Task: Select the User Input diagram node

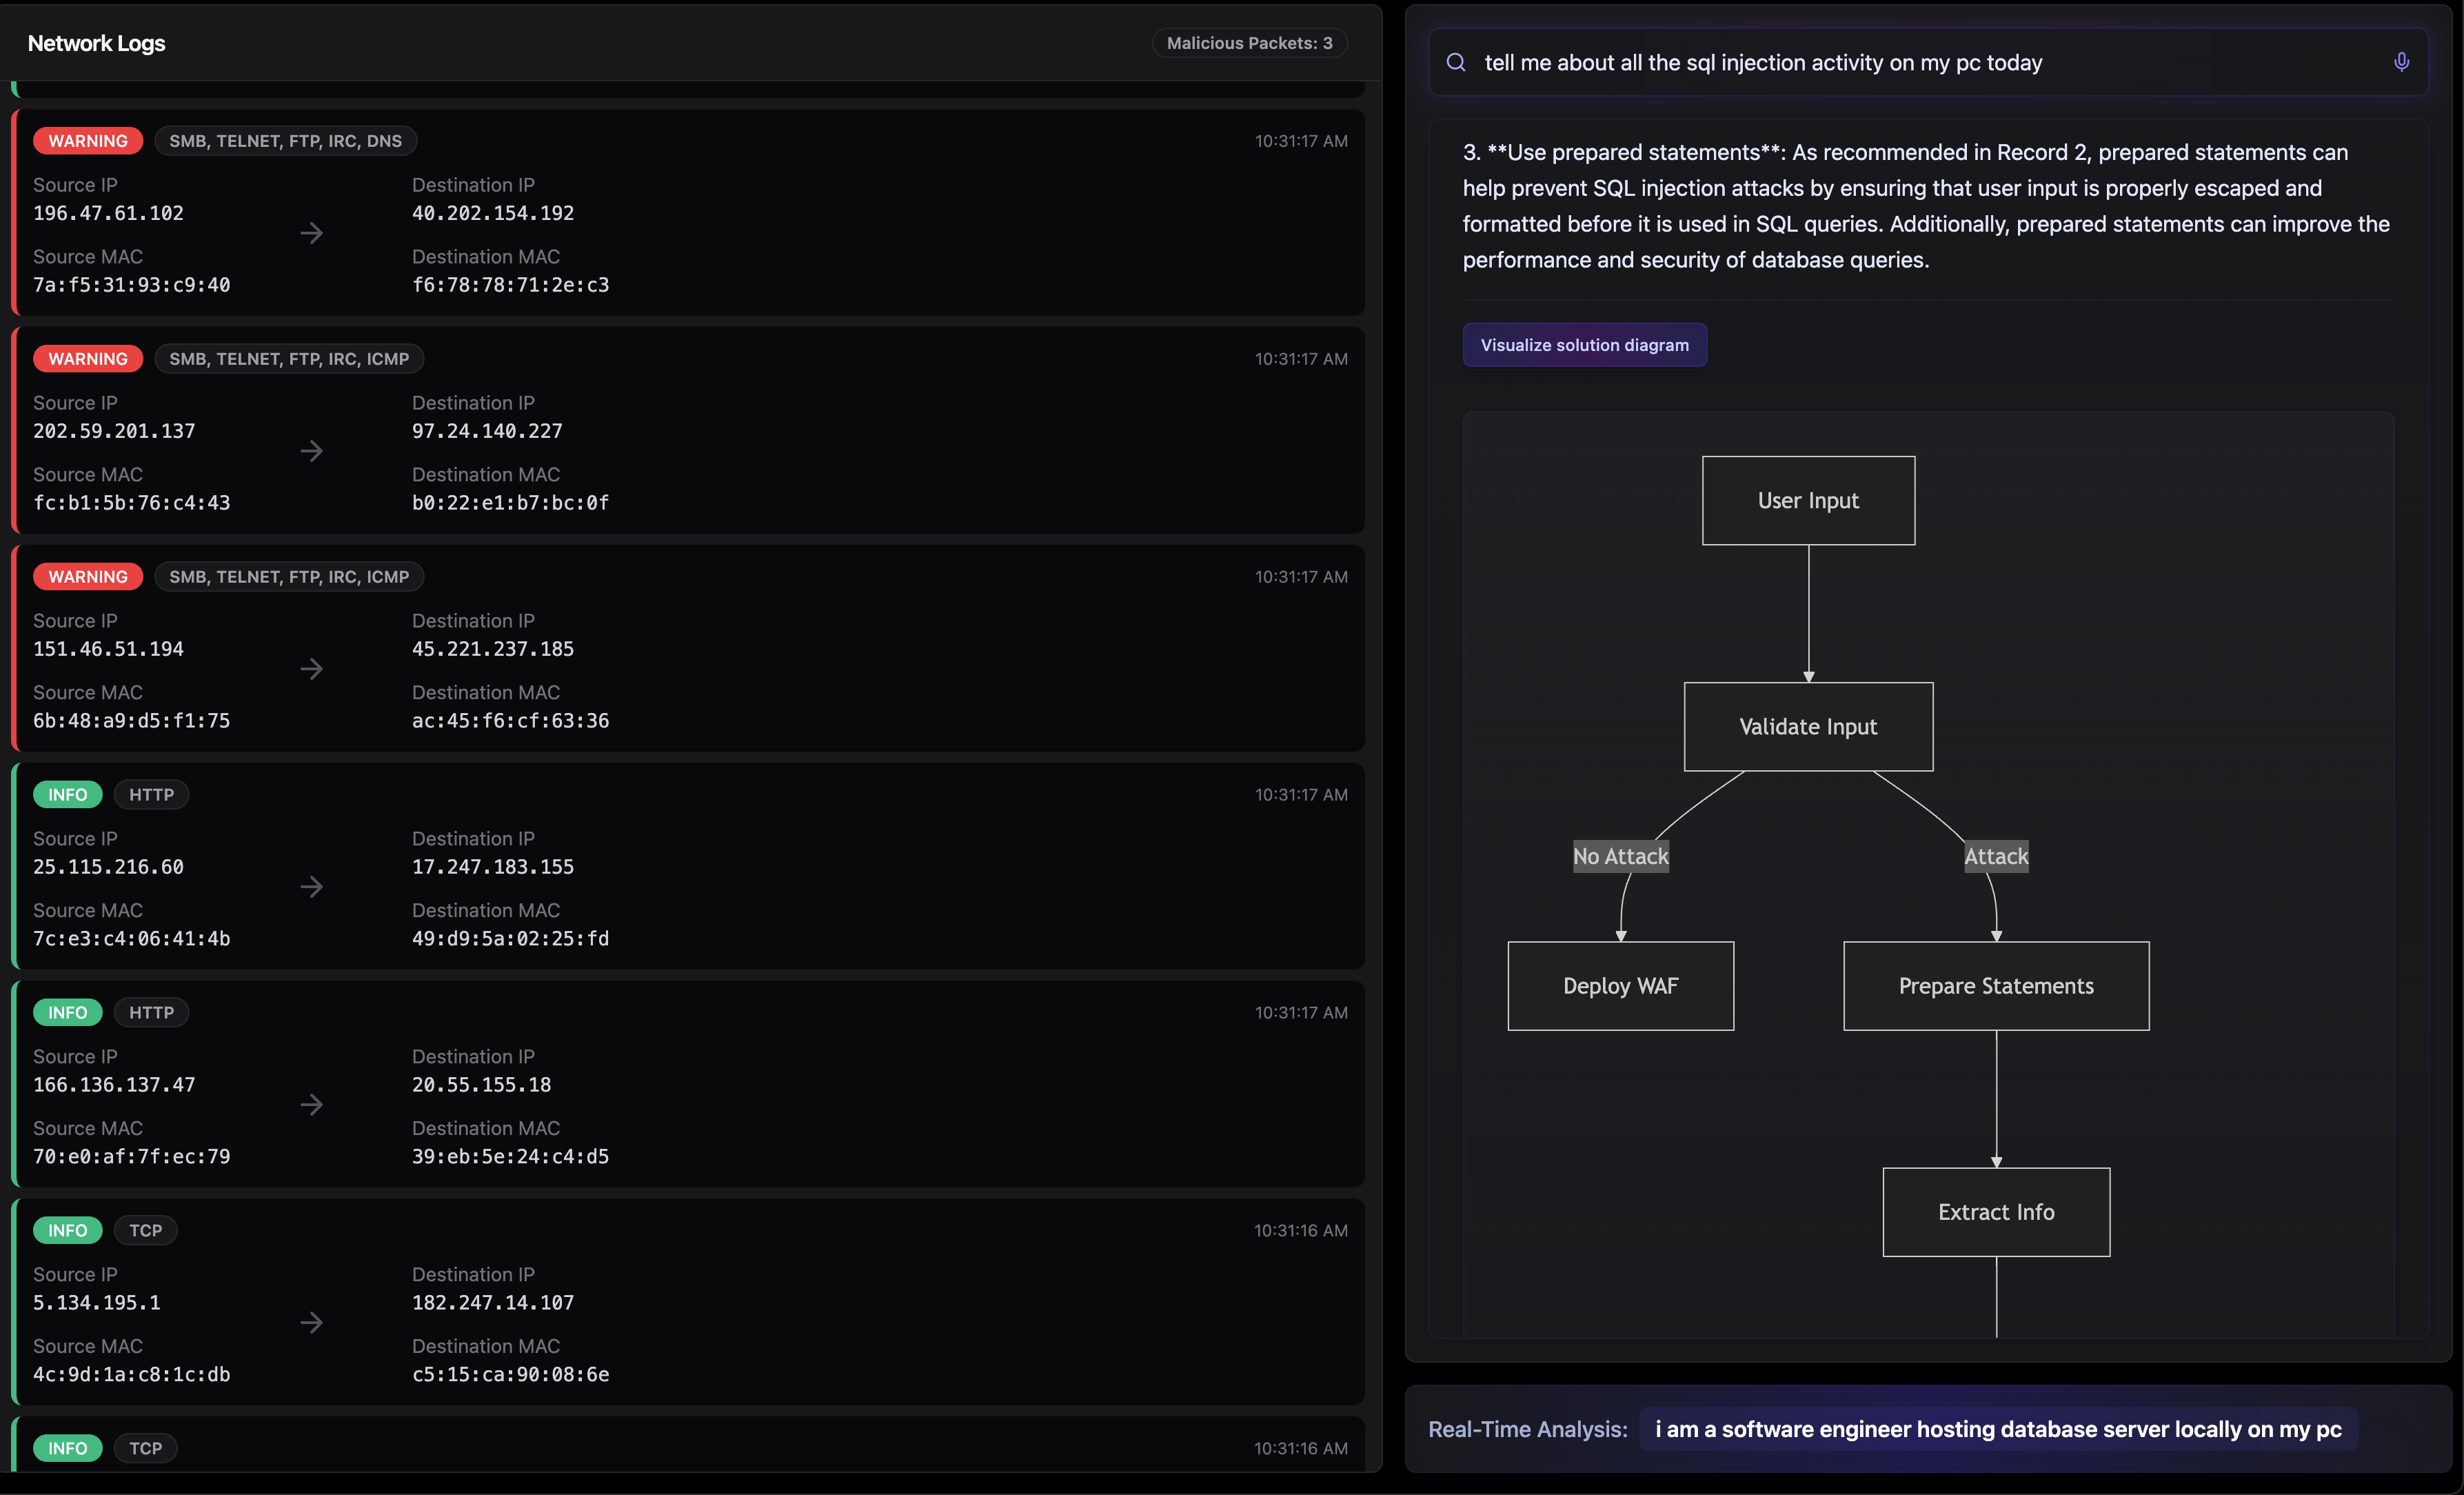Action: pos(1808,501)
